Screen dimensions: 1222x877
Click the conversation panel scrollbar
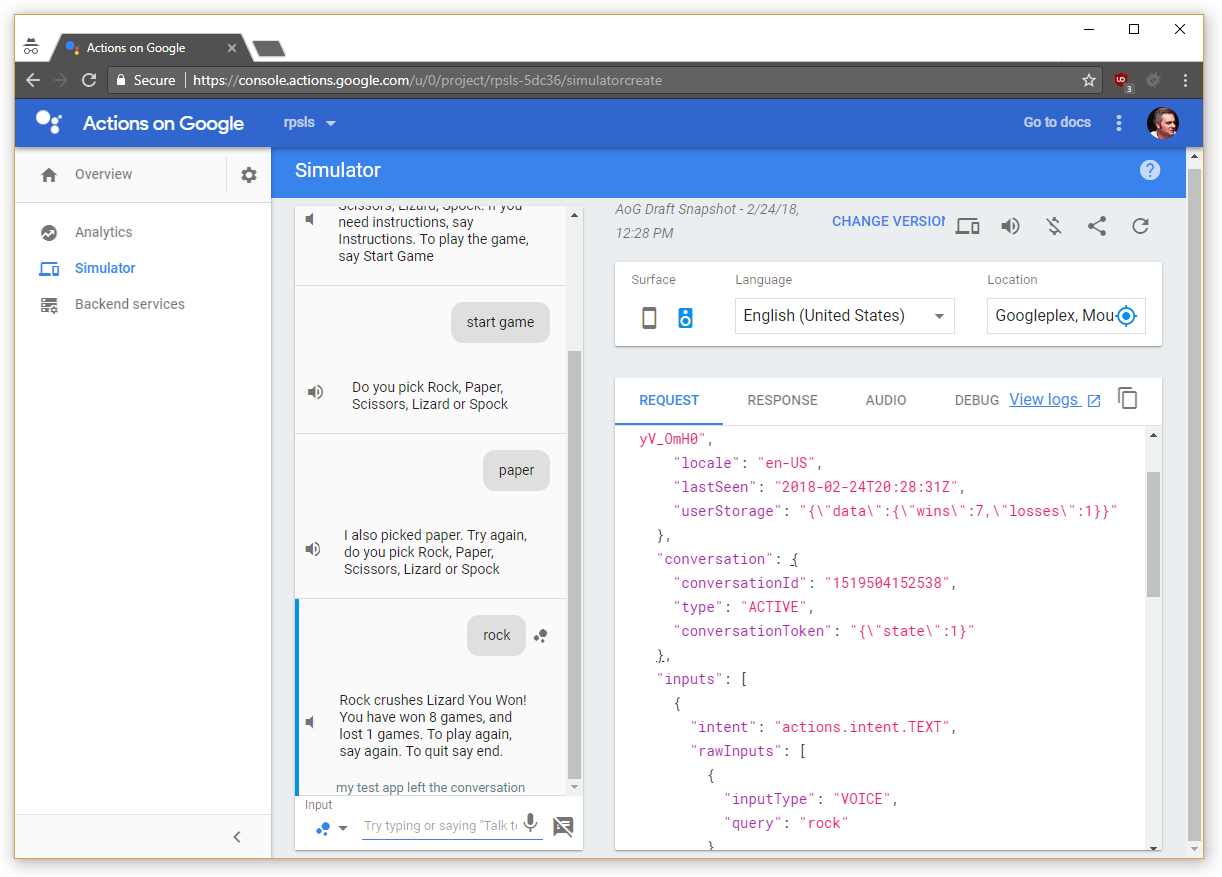pyautogui.click(x=574, y=560)
